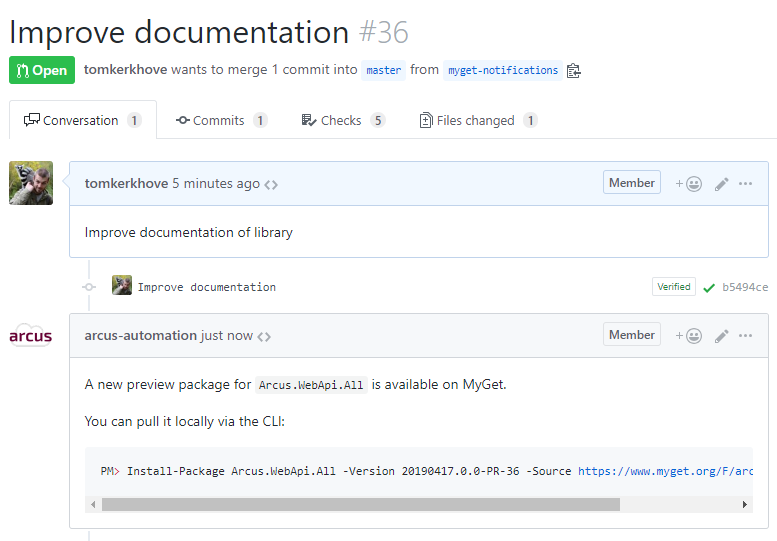Open more options on arcus-automation's comment
Image resolution: width=777 pixels, height=541 pixels.
(745, 336)
